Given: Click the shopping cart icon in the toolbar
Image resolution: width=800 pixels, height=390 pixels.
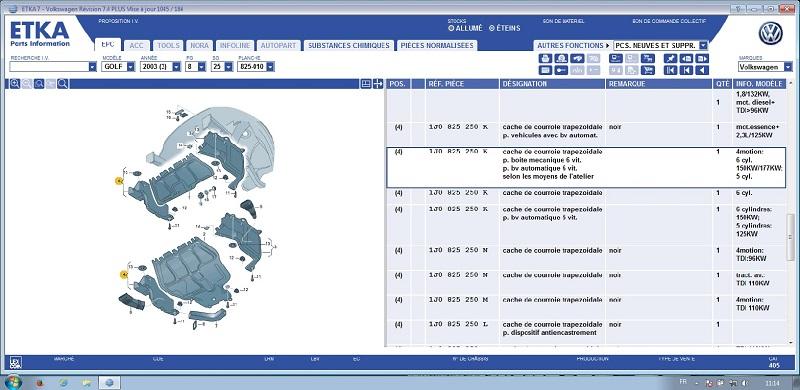Looking at the screenshot, I should pos(648,70).
